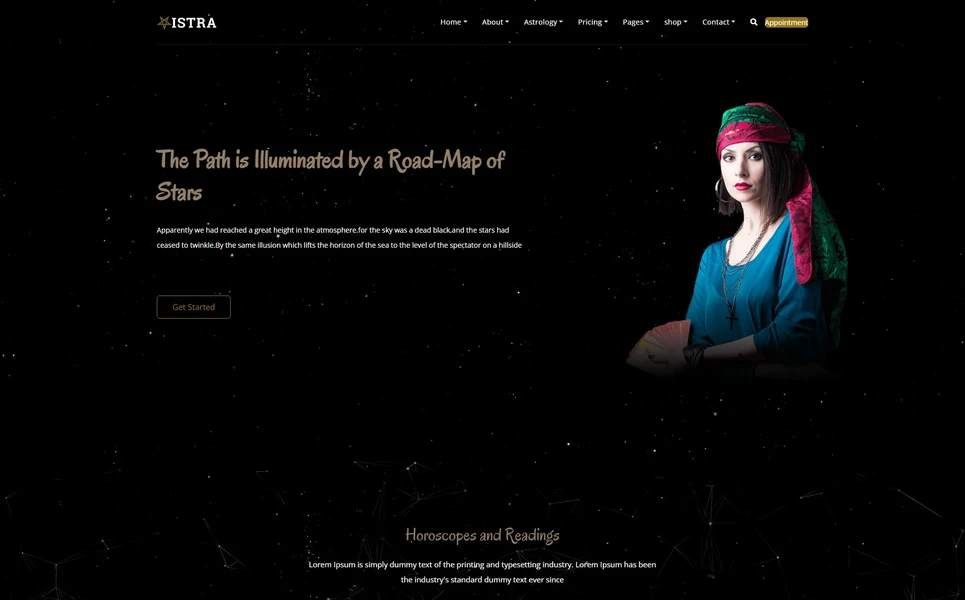Open the Pages dropdown menu
Screen dimensions: 965x600
pos(634,21)
